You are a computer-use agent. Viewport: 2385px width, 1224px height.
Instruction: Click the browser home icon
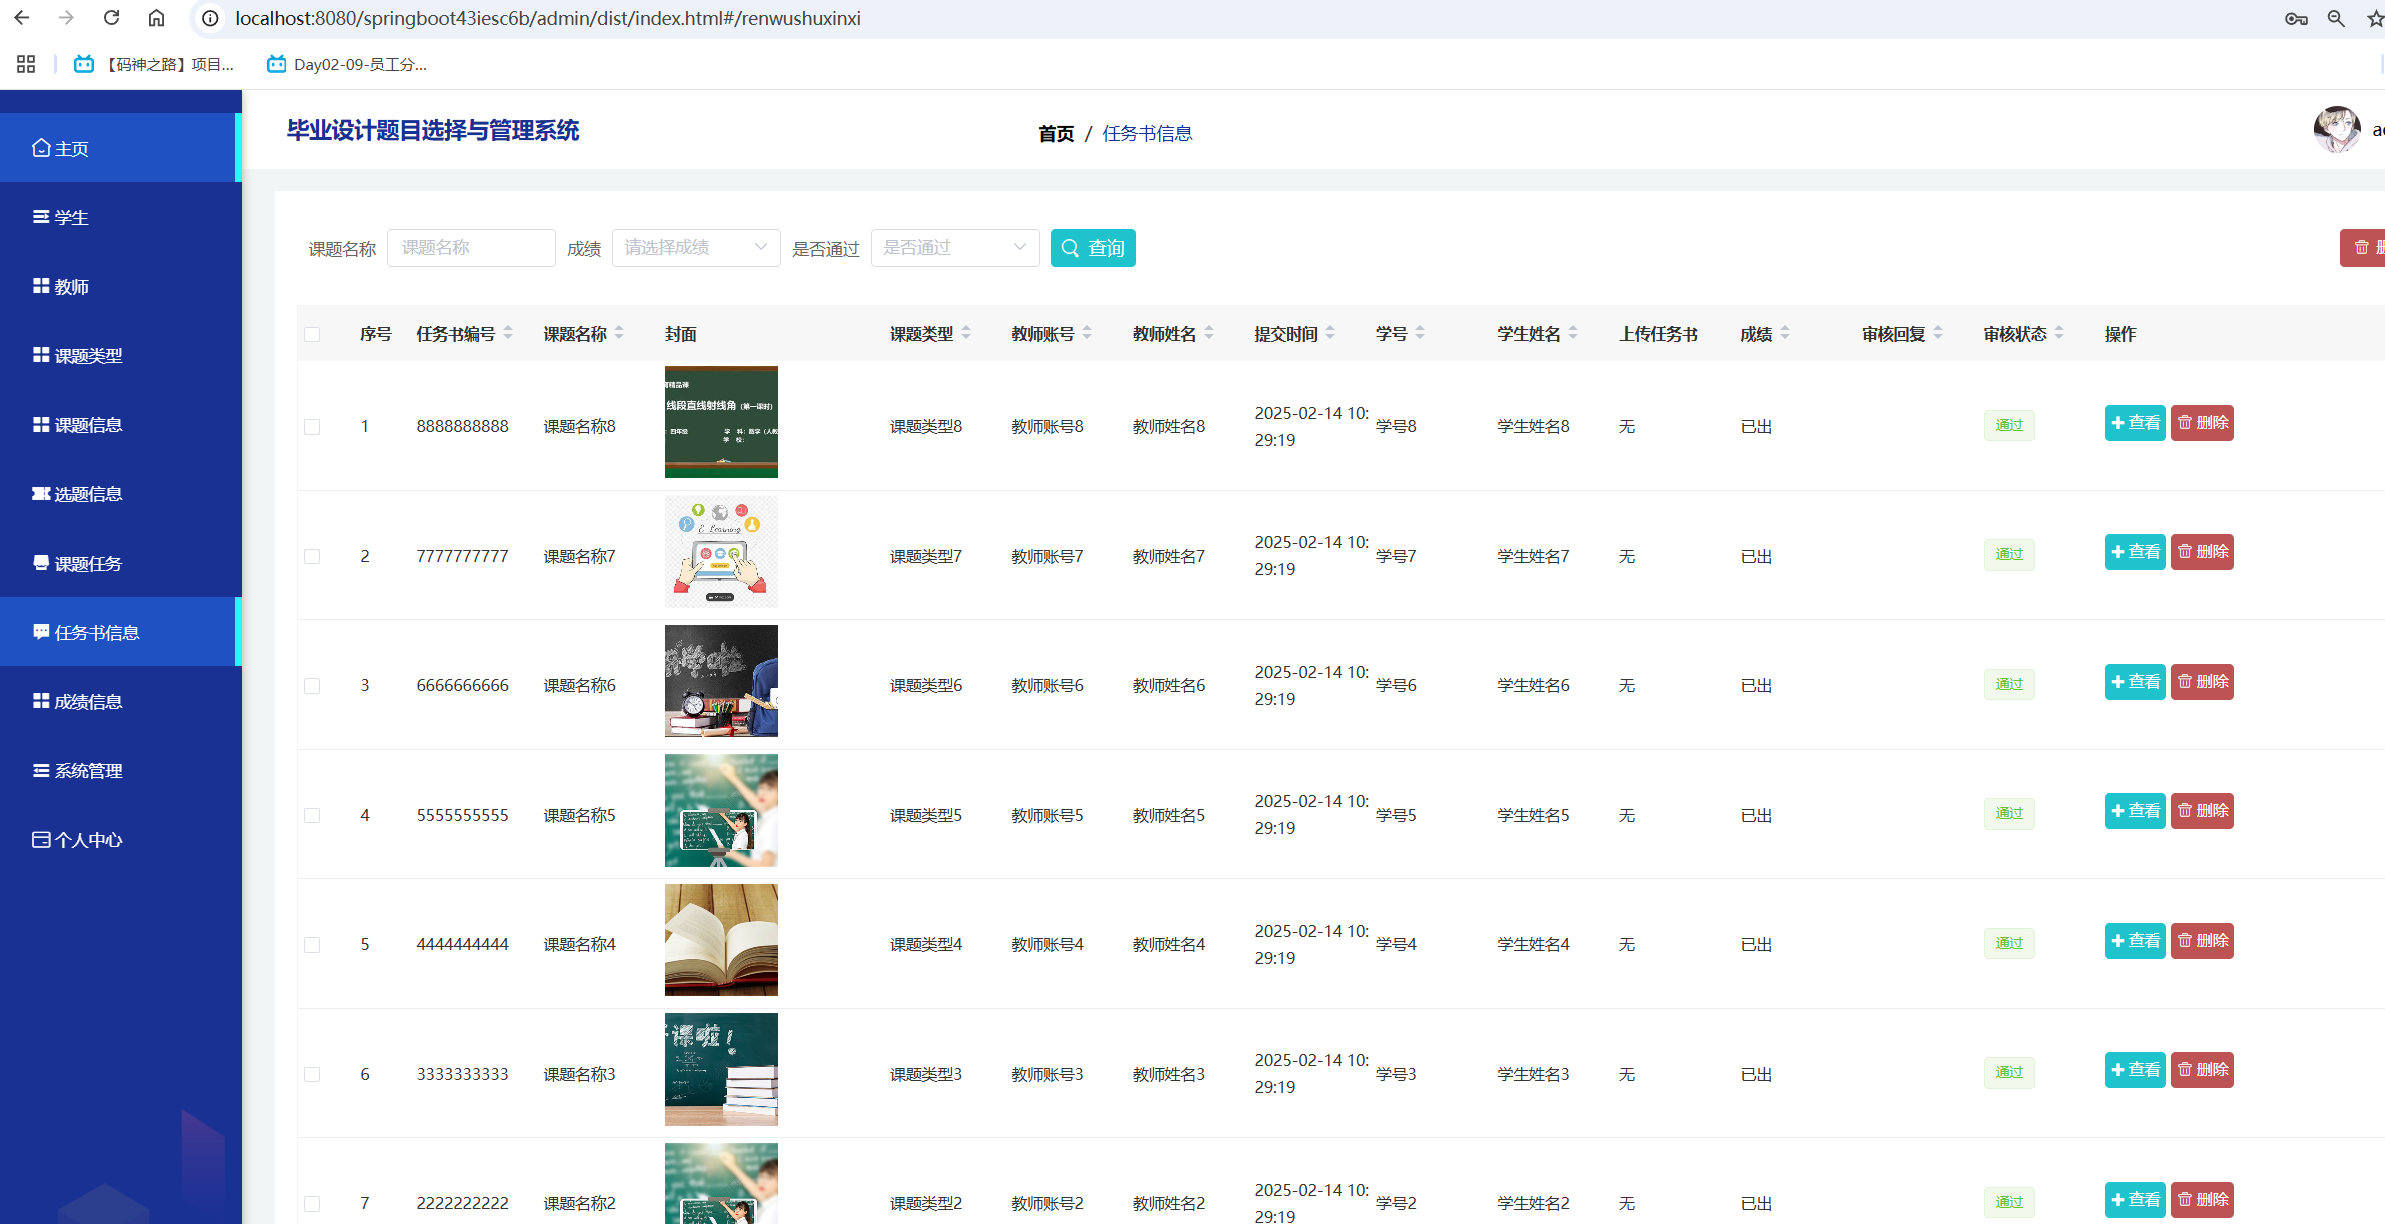(156, 18)
